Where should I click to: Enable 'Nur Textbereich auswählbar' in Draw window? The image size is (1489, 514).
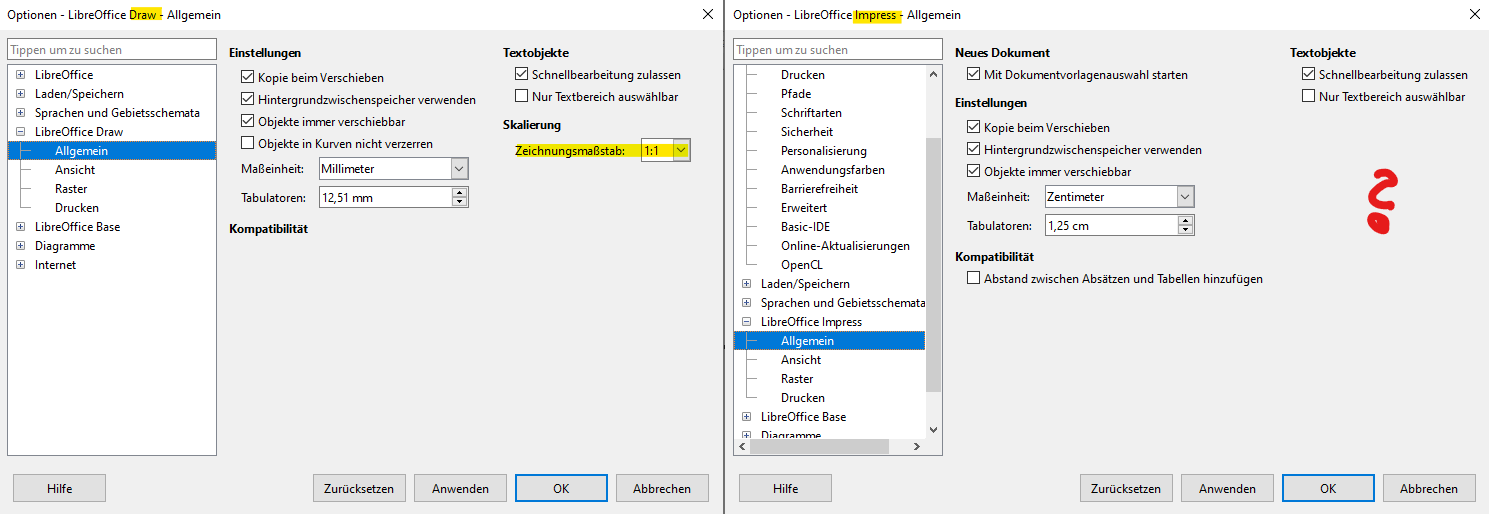[521, 96]
